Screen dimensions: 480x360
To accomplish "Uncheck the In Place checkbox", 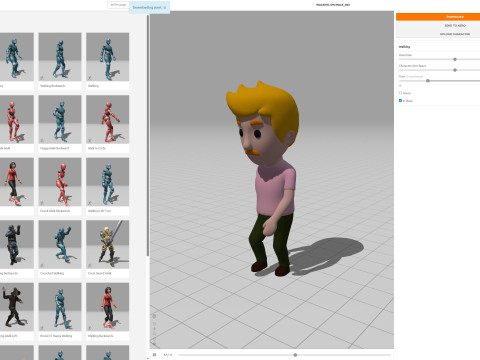I will click(x=400, y=100).
